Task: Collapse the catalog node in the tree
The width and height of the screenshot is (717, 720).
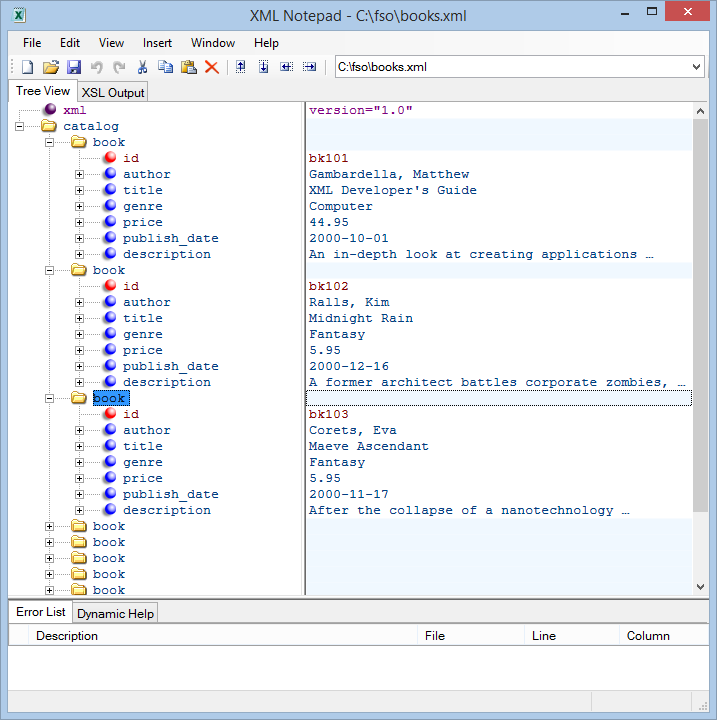Action: click(20, 127)
